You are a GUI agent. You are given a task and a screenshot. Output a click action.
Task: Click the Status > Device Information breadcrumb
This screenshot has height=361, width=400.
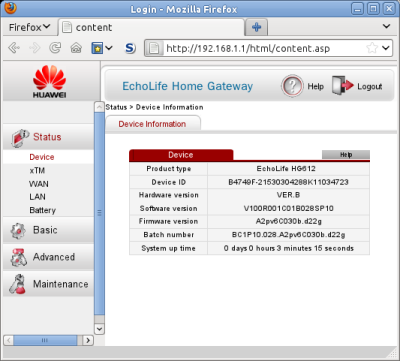[154, 107]
